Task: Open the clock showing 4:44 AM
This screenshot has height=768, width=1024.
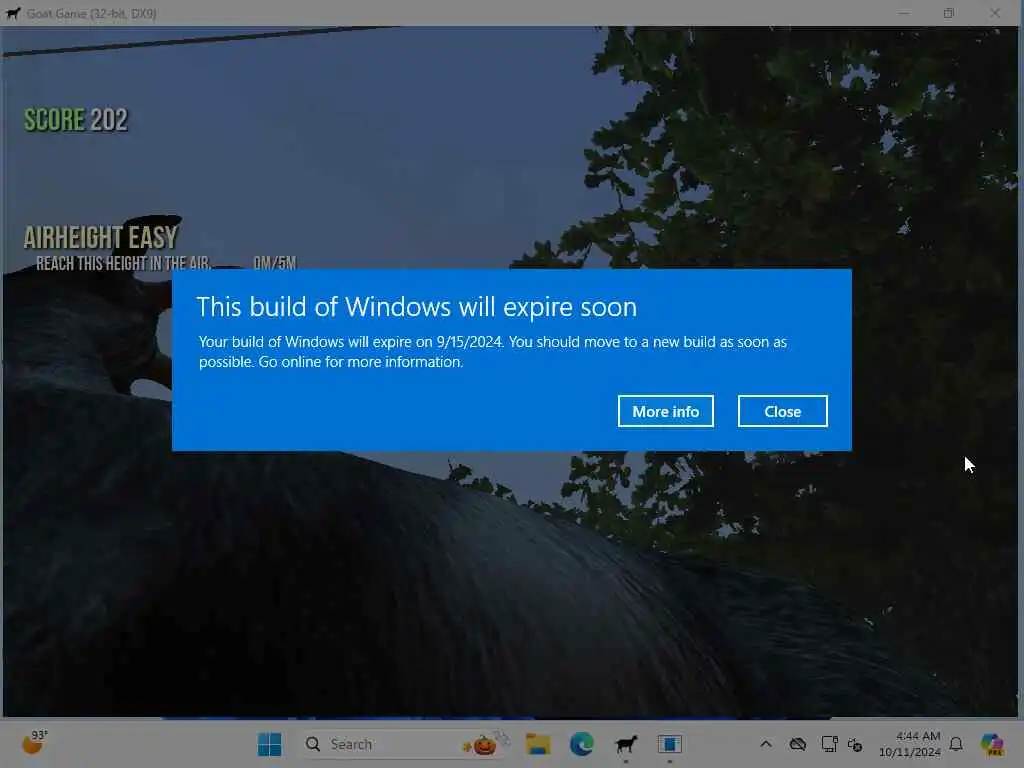Action: click(x=909, y=744)
